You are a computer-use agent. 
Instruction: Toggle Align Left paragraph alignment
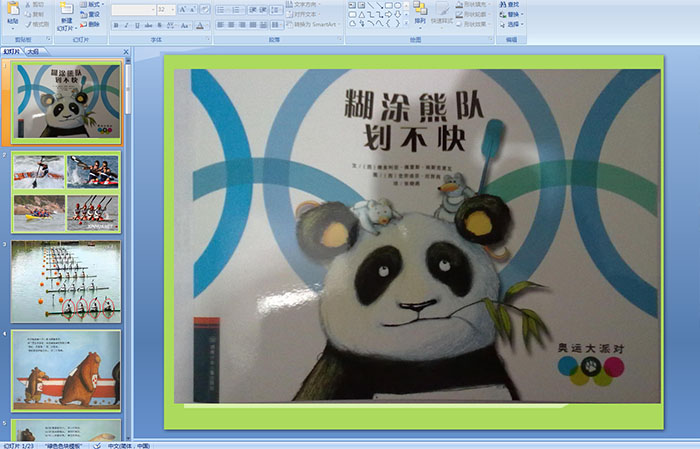(221, 25)
